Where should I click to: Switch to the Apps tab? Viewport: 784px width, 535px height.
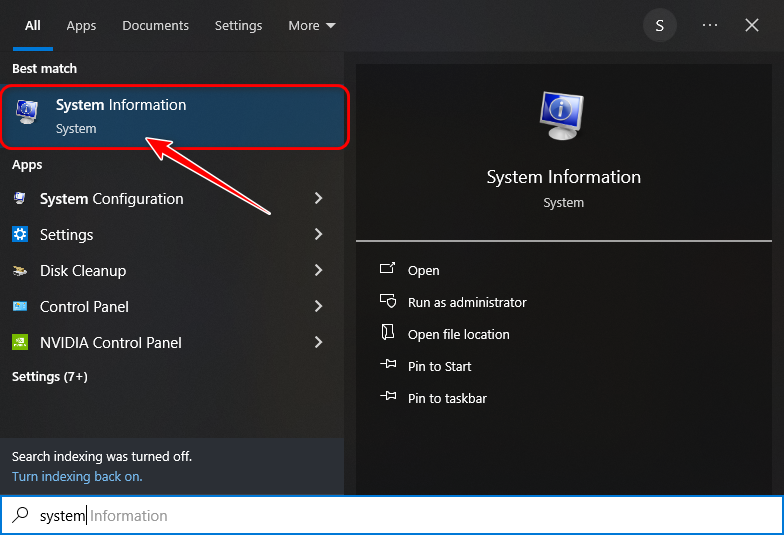click(x=81, y=26)
